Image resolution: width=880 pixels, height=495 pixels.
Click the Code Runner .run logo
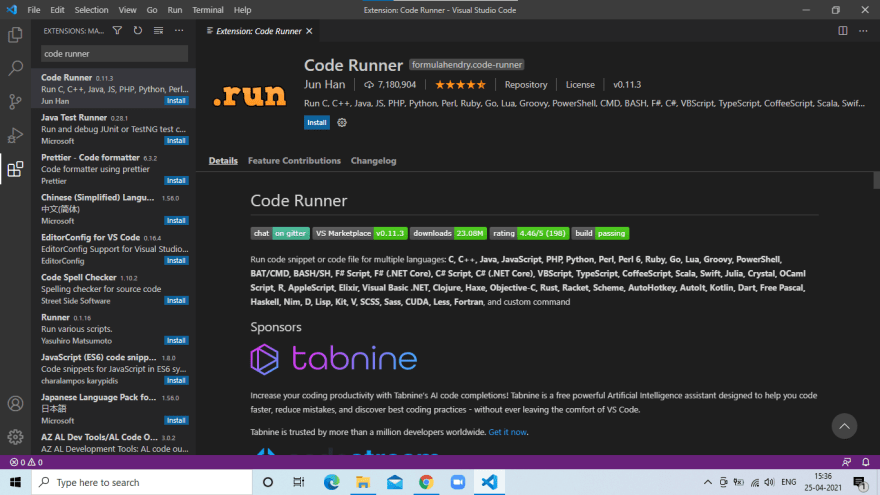[250, 94]
